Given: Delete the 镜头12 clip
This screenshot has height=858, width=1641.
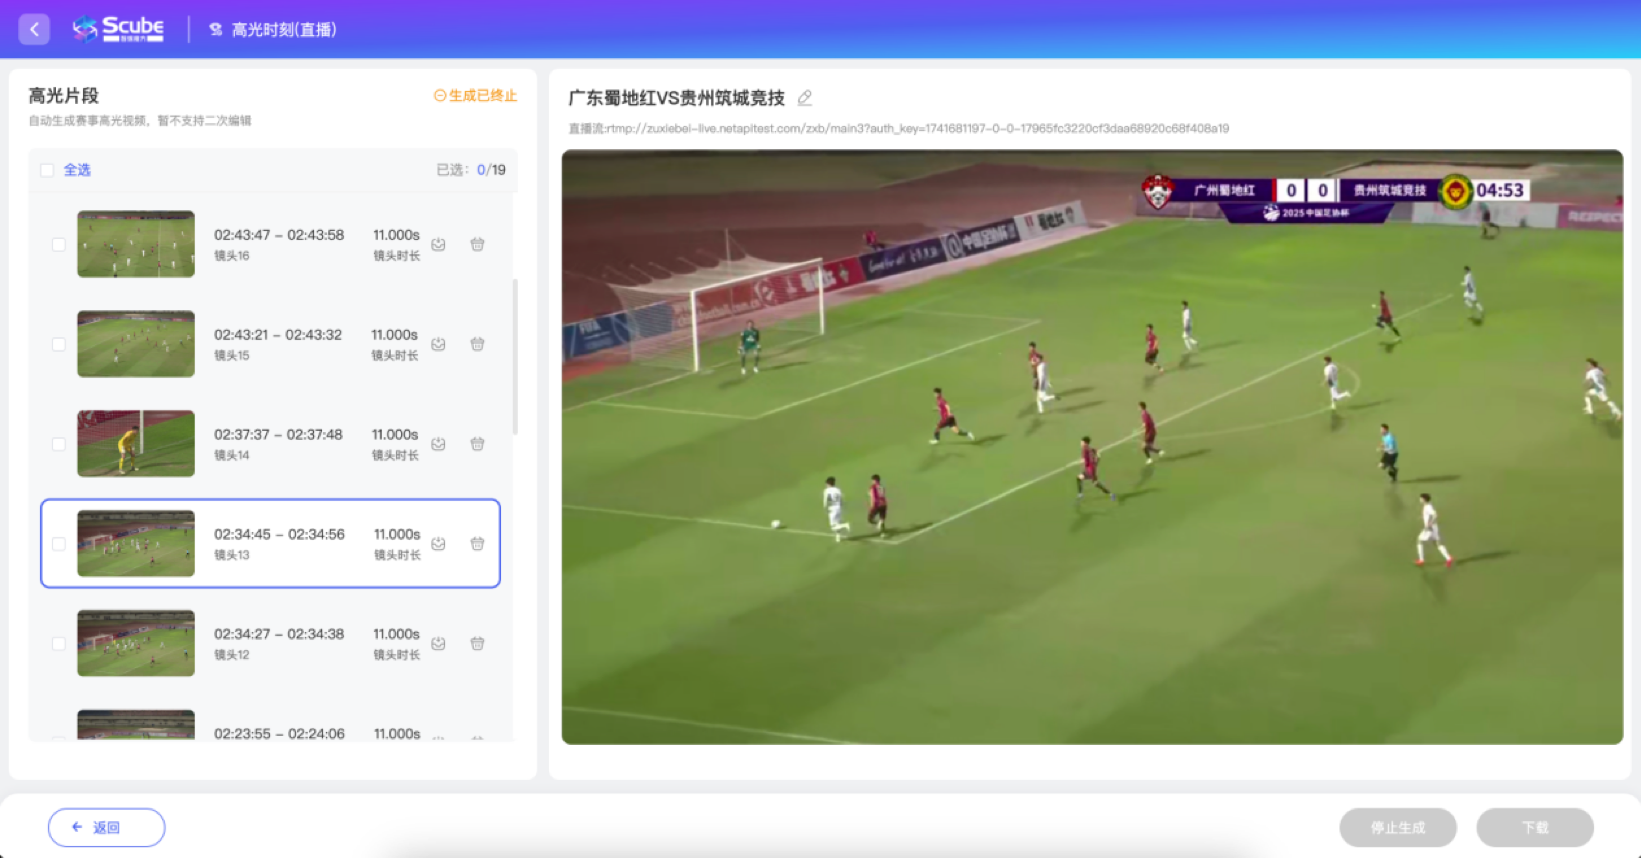Looking at the screenshot, I should point(477,644).
